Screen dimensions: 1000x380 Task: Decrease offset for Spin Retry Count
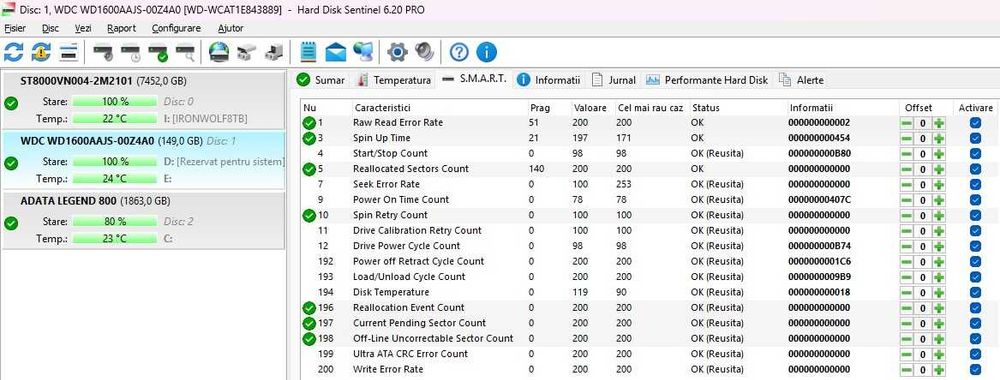906,215
